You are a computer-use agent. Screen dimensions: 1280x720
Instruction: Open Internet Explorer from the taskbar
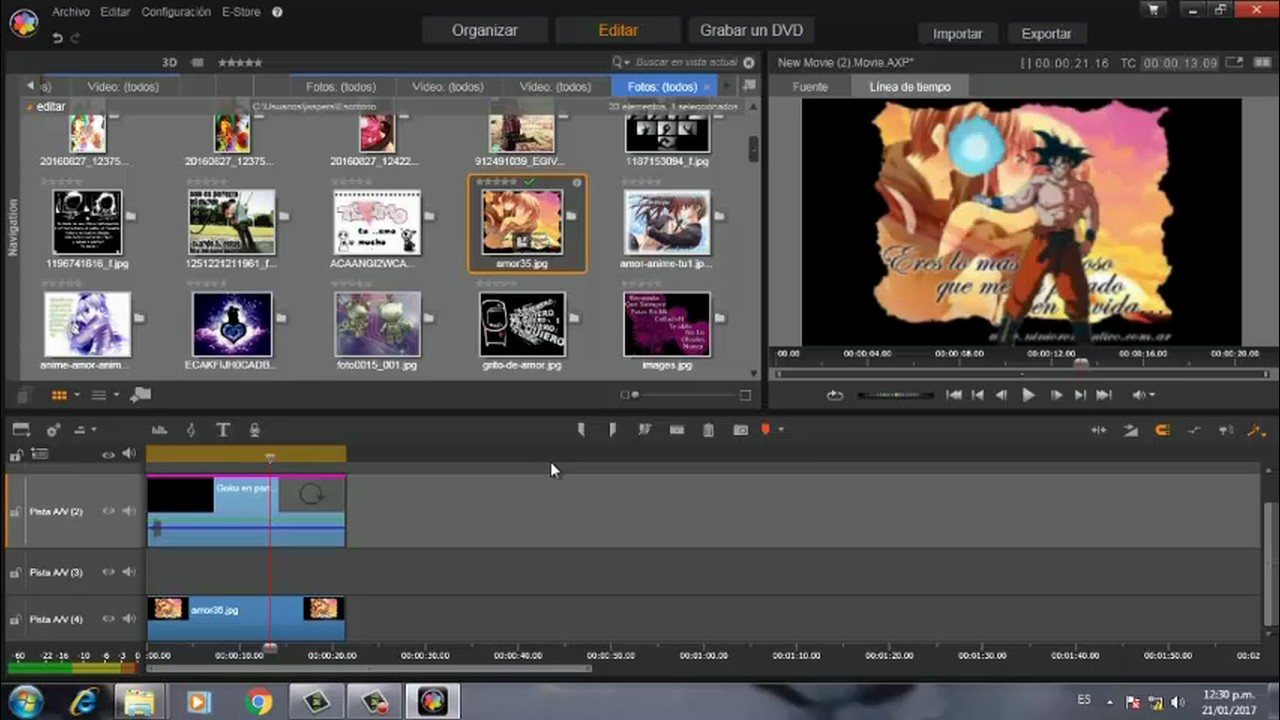84,702
